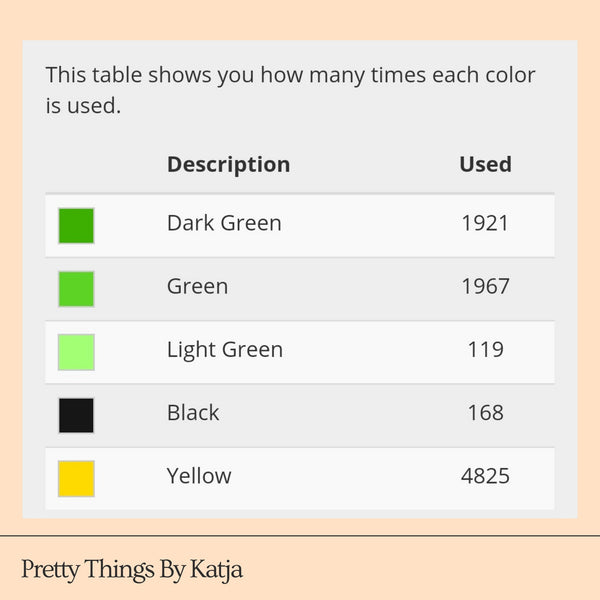The width and height of the screenshot is (600, 600).
Task: Click the Green row label
Action: click(x=197, y=286)
